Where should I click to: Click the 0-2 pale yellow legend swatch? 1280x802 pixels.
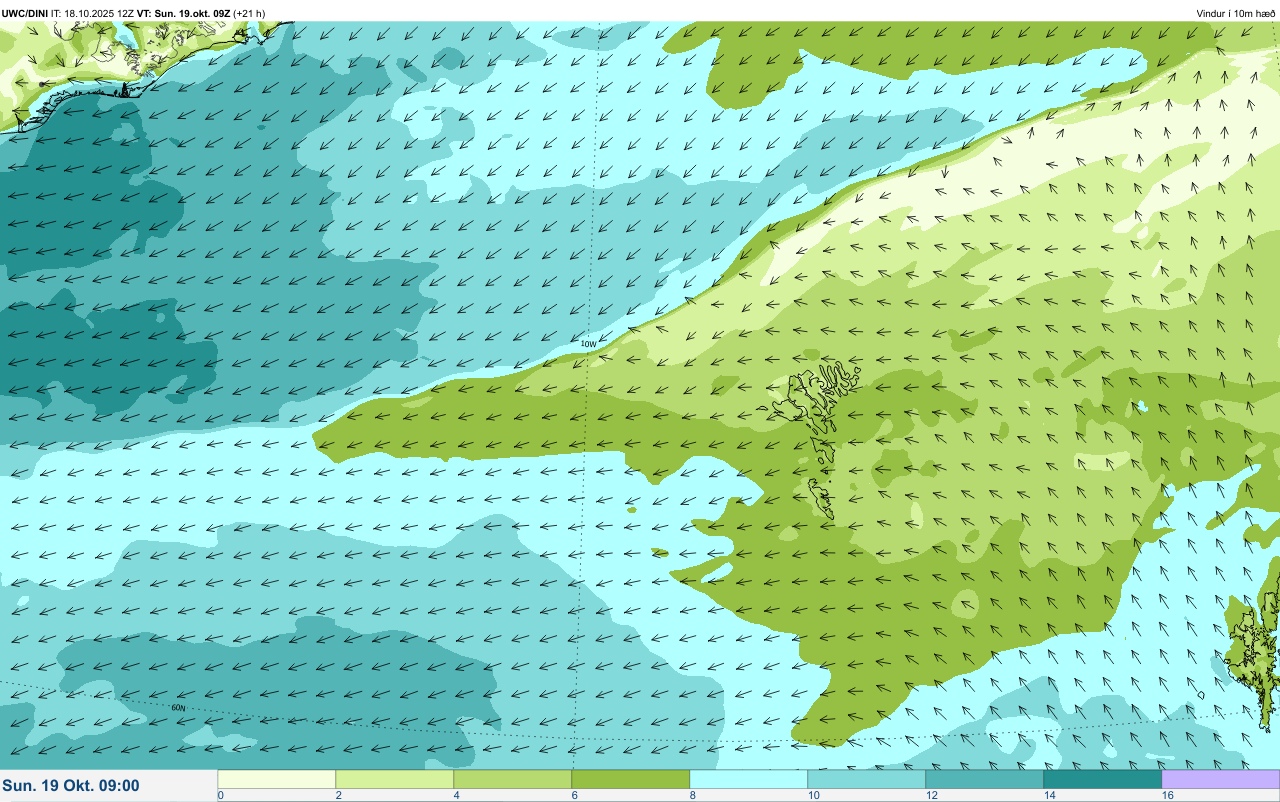276,779
